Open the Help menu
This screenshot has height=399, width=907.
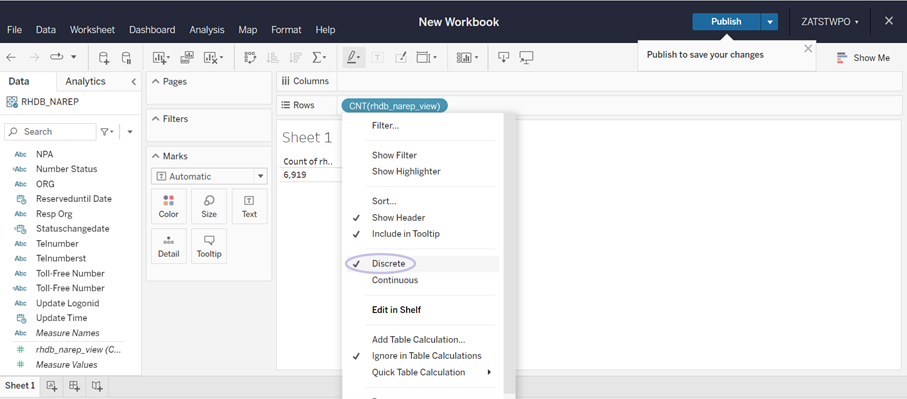pyautogui.click(x=325, y=29)
